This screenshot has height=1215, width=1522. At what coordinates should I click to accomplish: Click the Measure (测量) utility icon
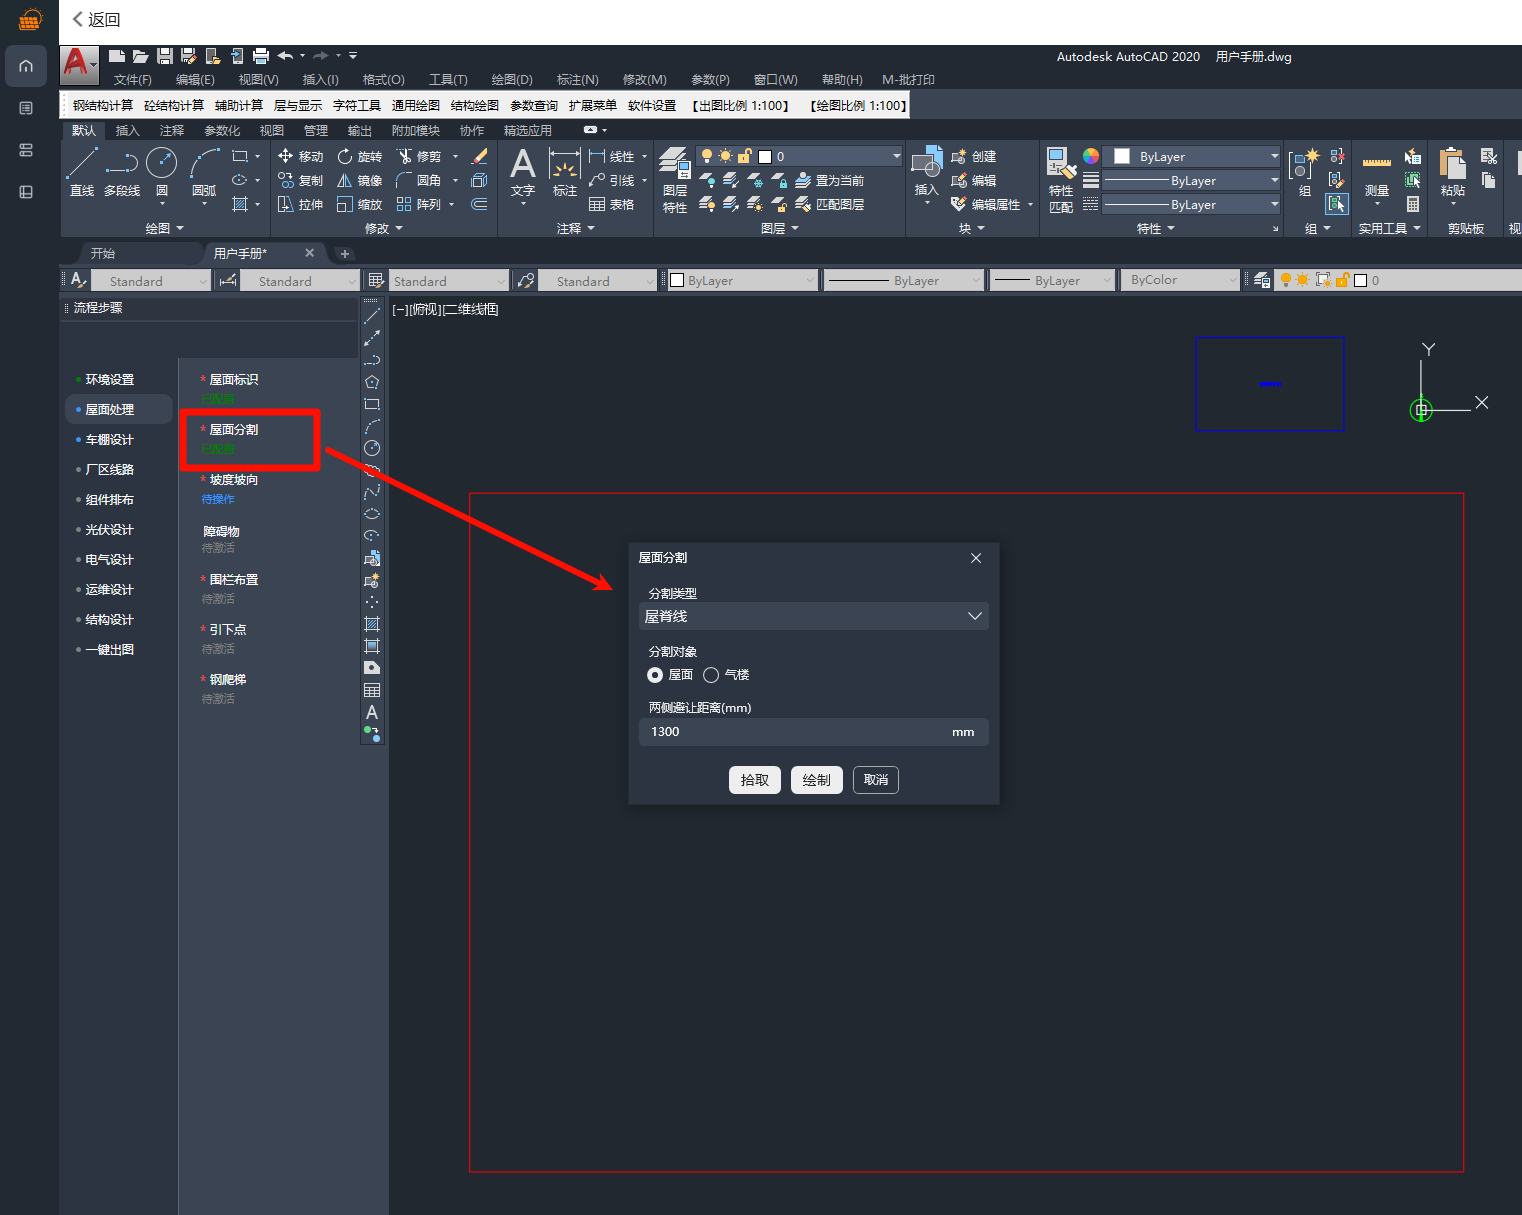pyautogui.click(x=1376, y=166)
